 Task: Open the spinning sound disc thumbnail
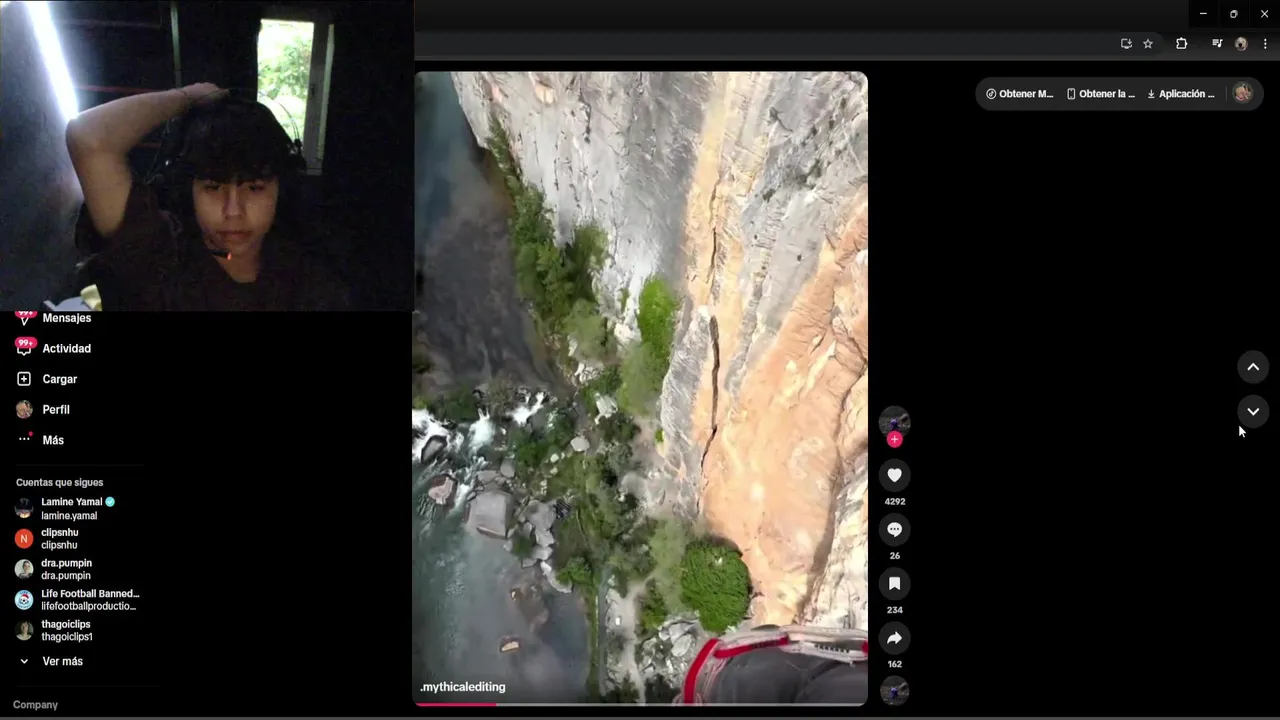point(894,690)
